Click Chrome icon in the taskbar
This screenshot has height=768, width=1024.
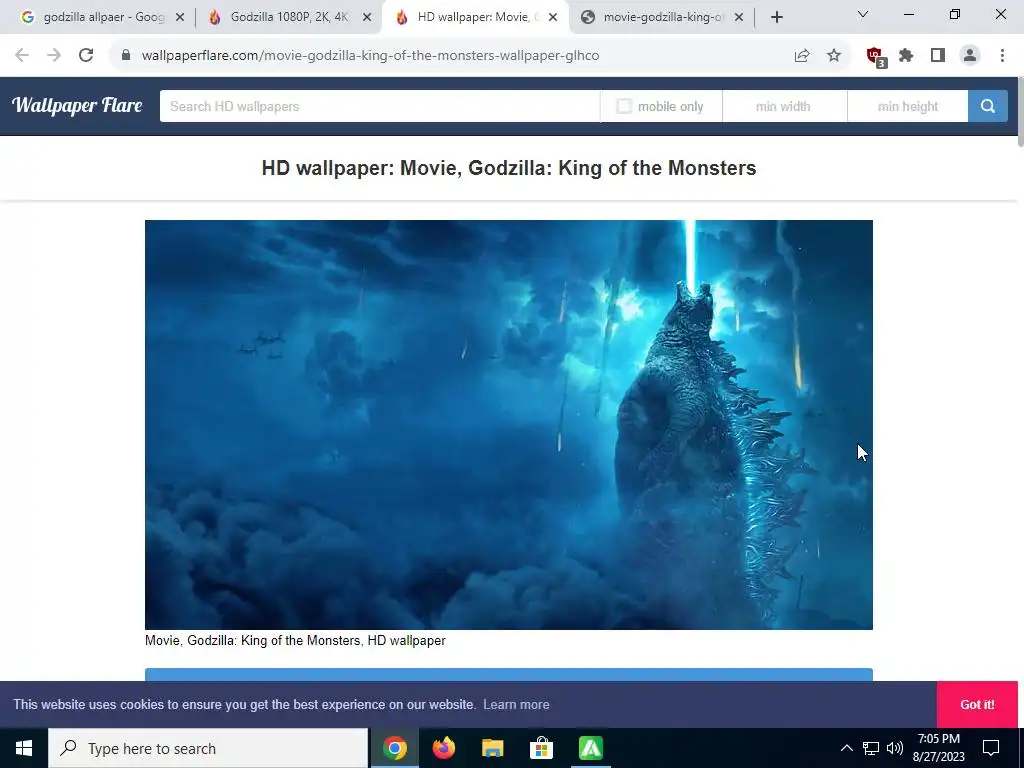click(394, 748)
